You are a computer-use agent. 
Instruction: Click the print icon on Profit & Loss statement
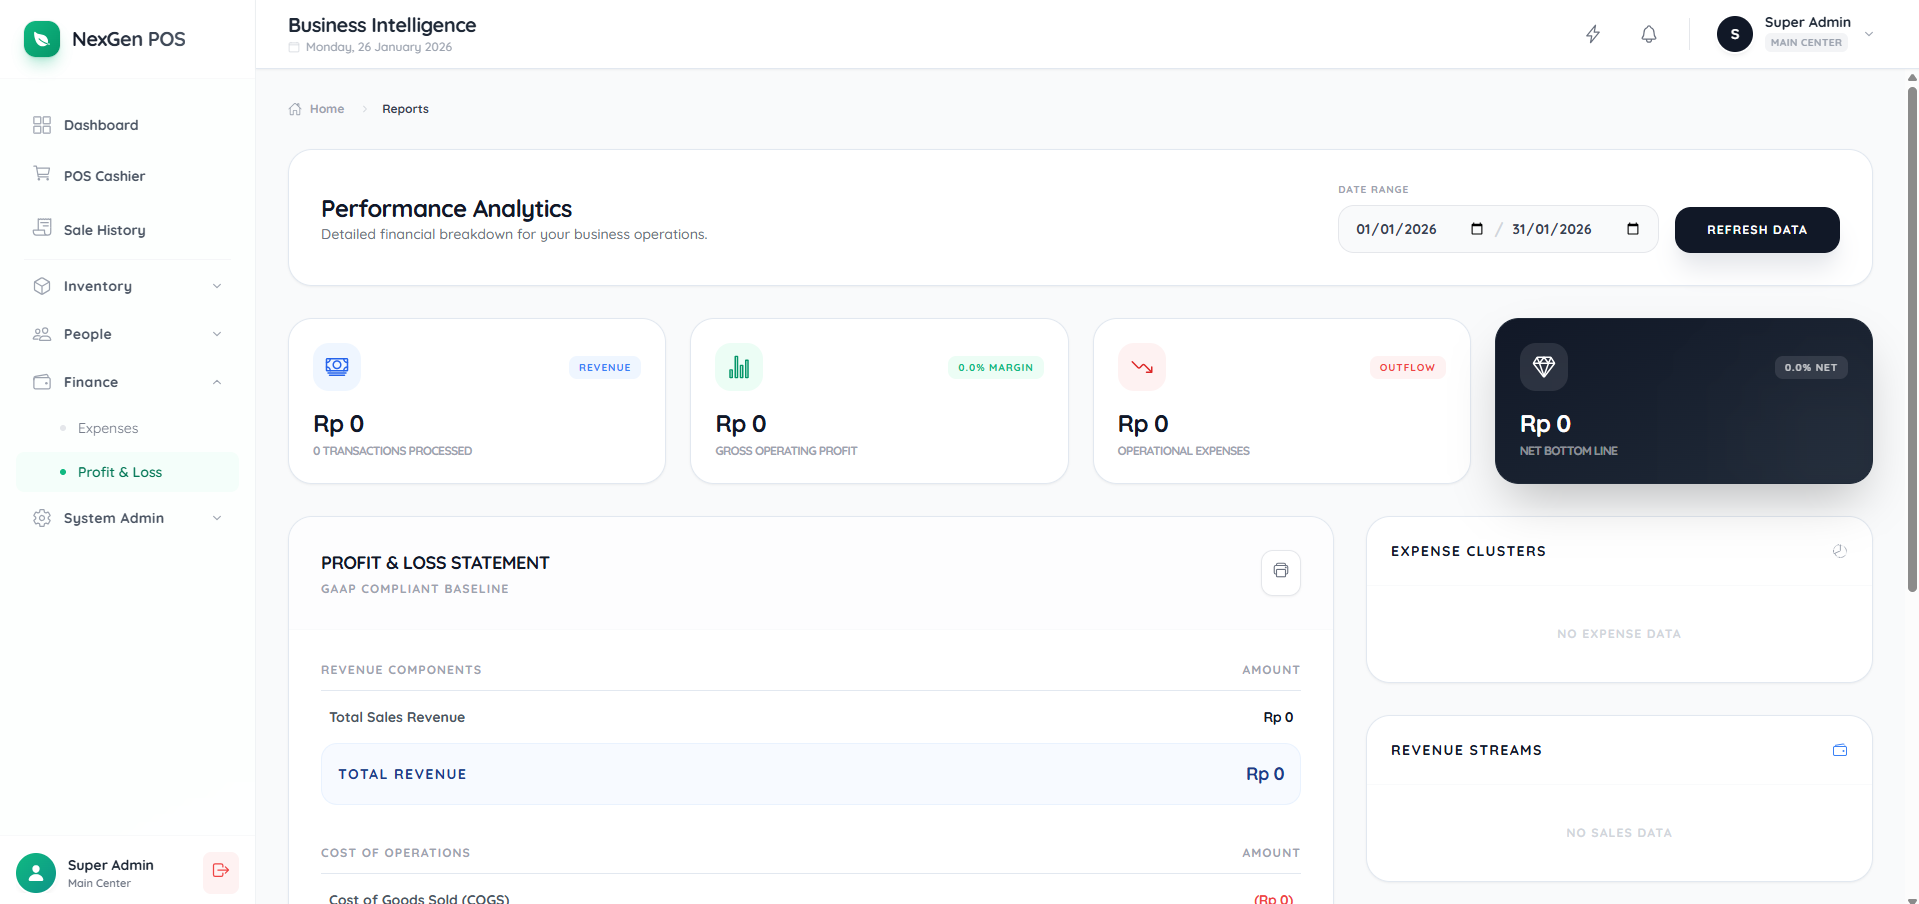coord(1280,571)
